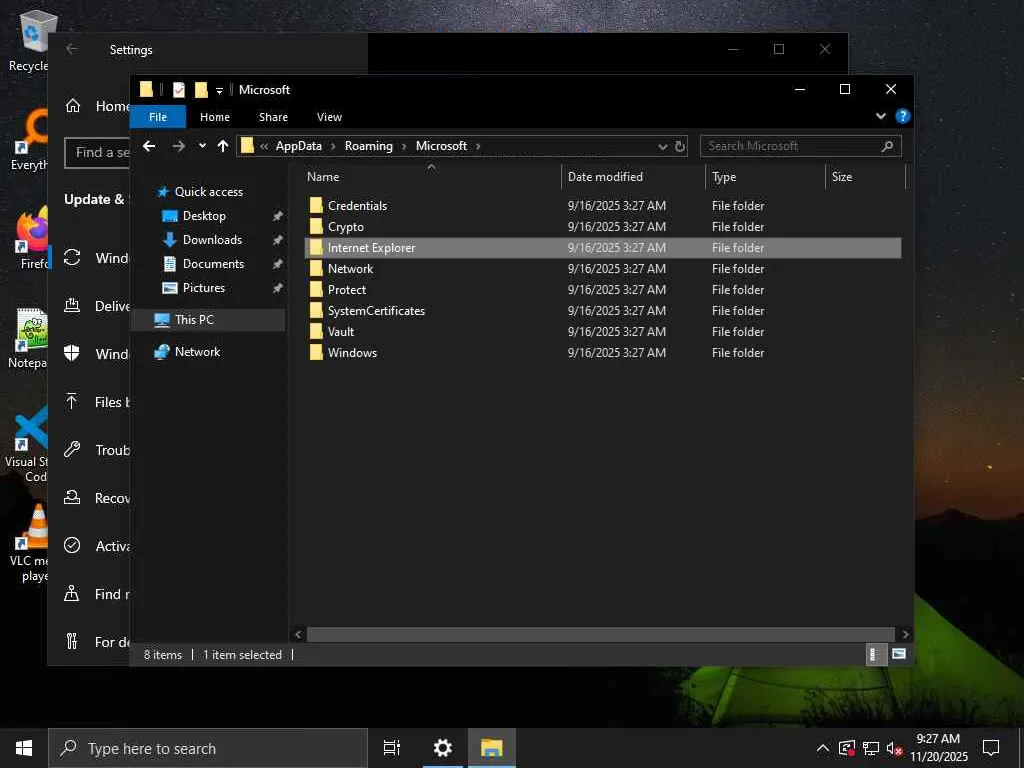This screenshot has height=768, width=1024.
Task: Select the Crypto folder icon
Action: pyautogui.click(x=316, y=227)
